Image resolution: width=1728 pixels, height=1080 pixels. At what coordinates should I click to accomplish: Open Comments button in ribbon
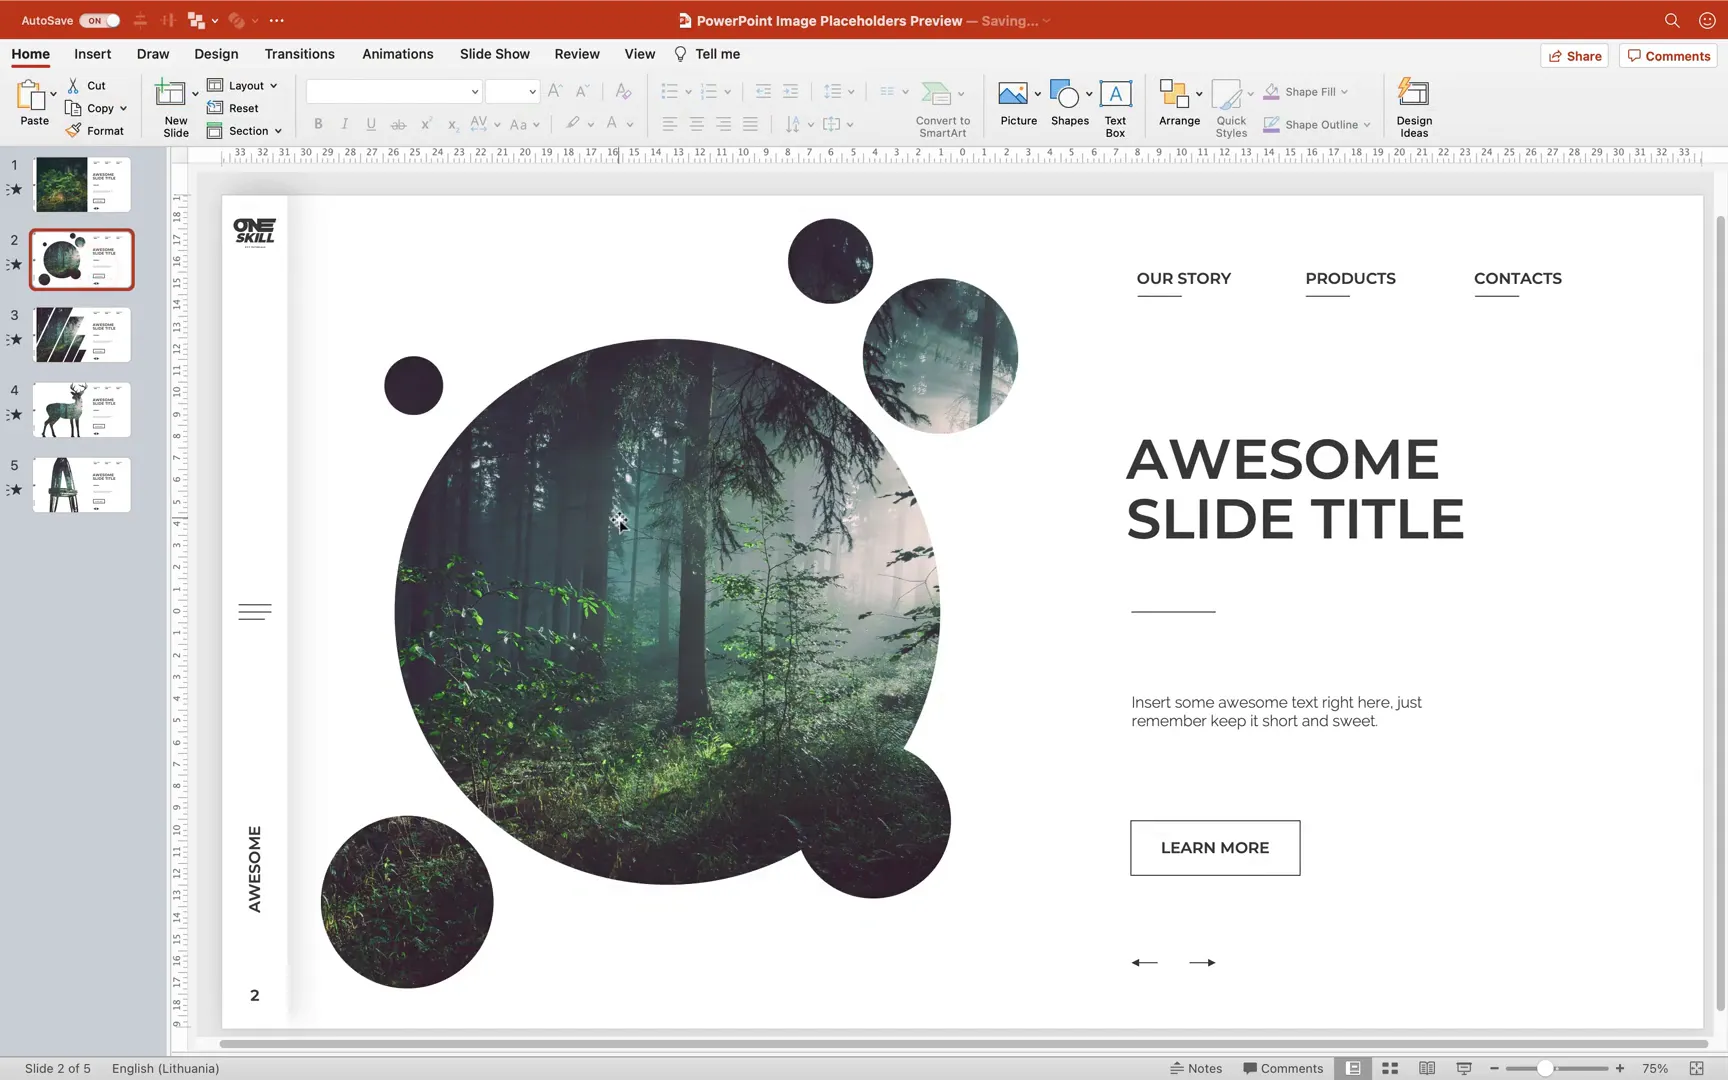coord(1669,56)
